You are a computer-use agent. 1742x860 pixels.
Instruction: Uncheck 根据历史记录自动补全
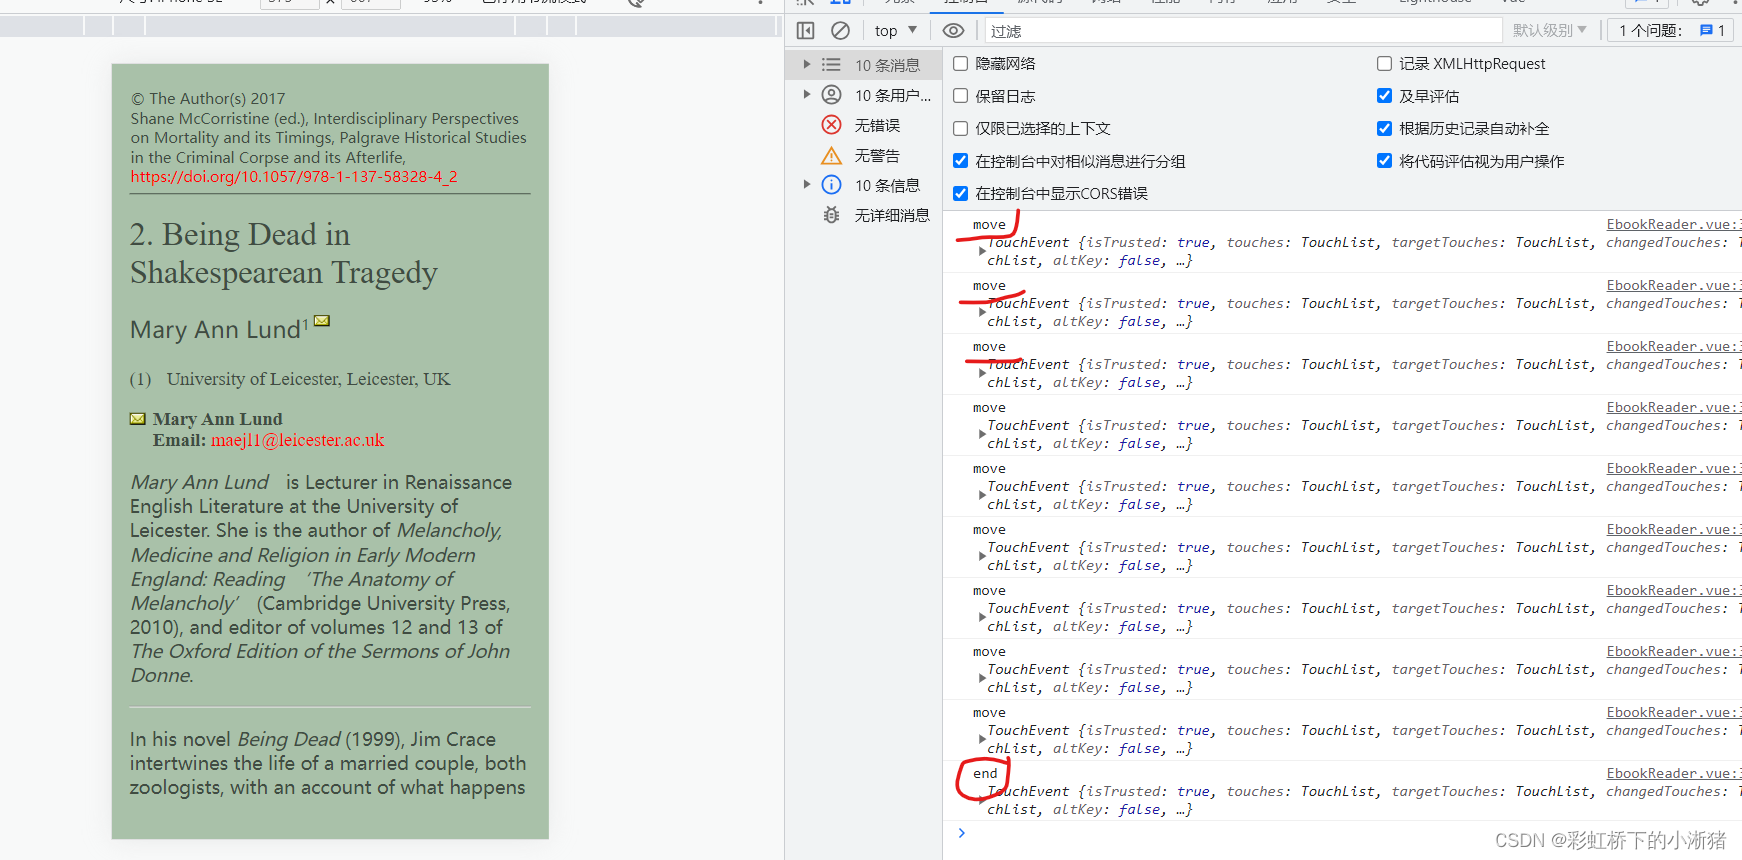click(x=1384, y=129)
